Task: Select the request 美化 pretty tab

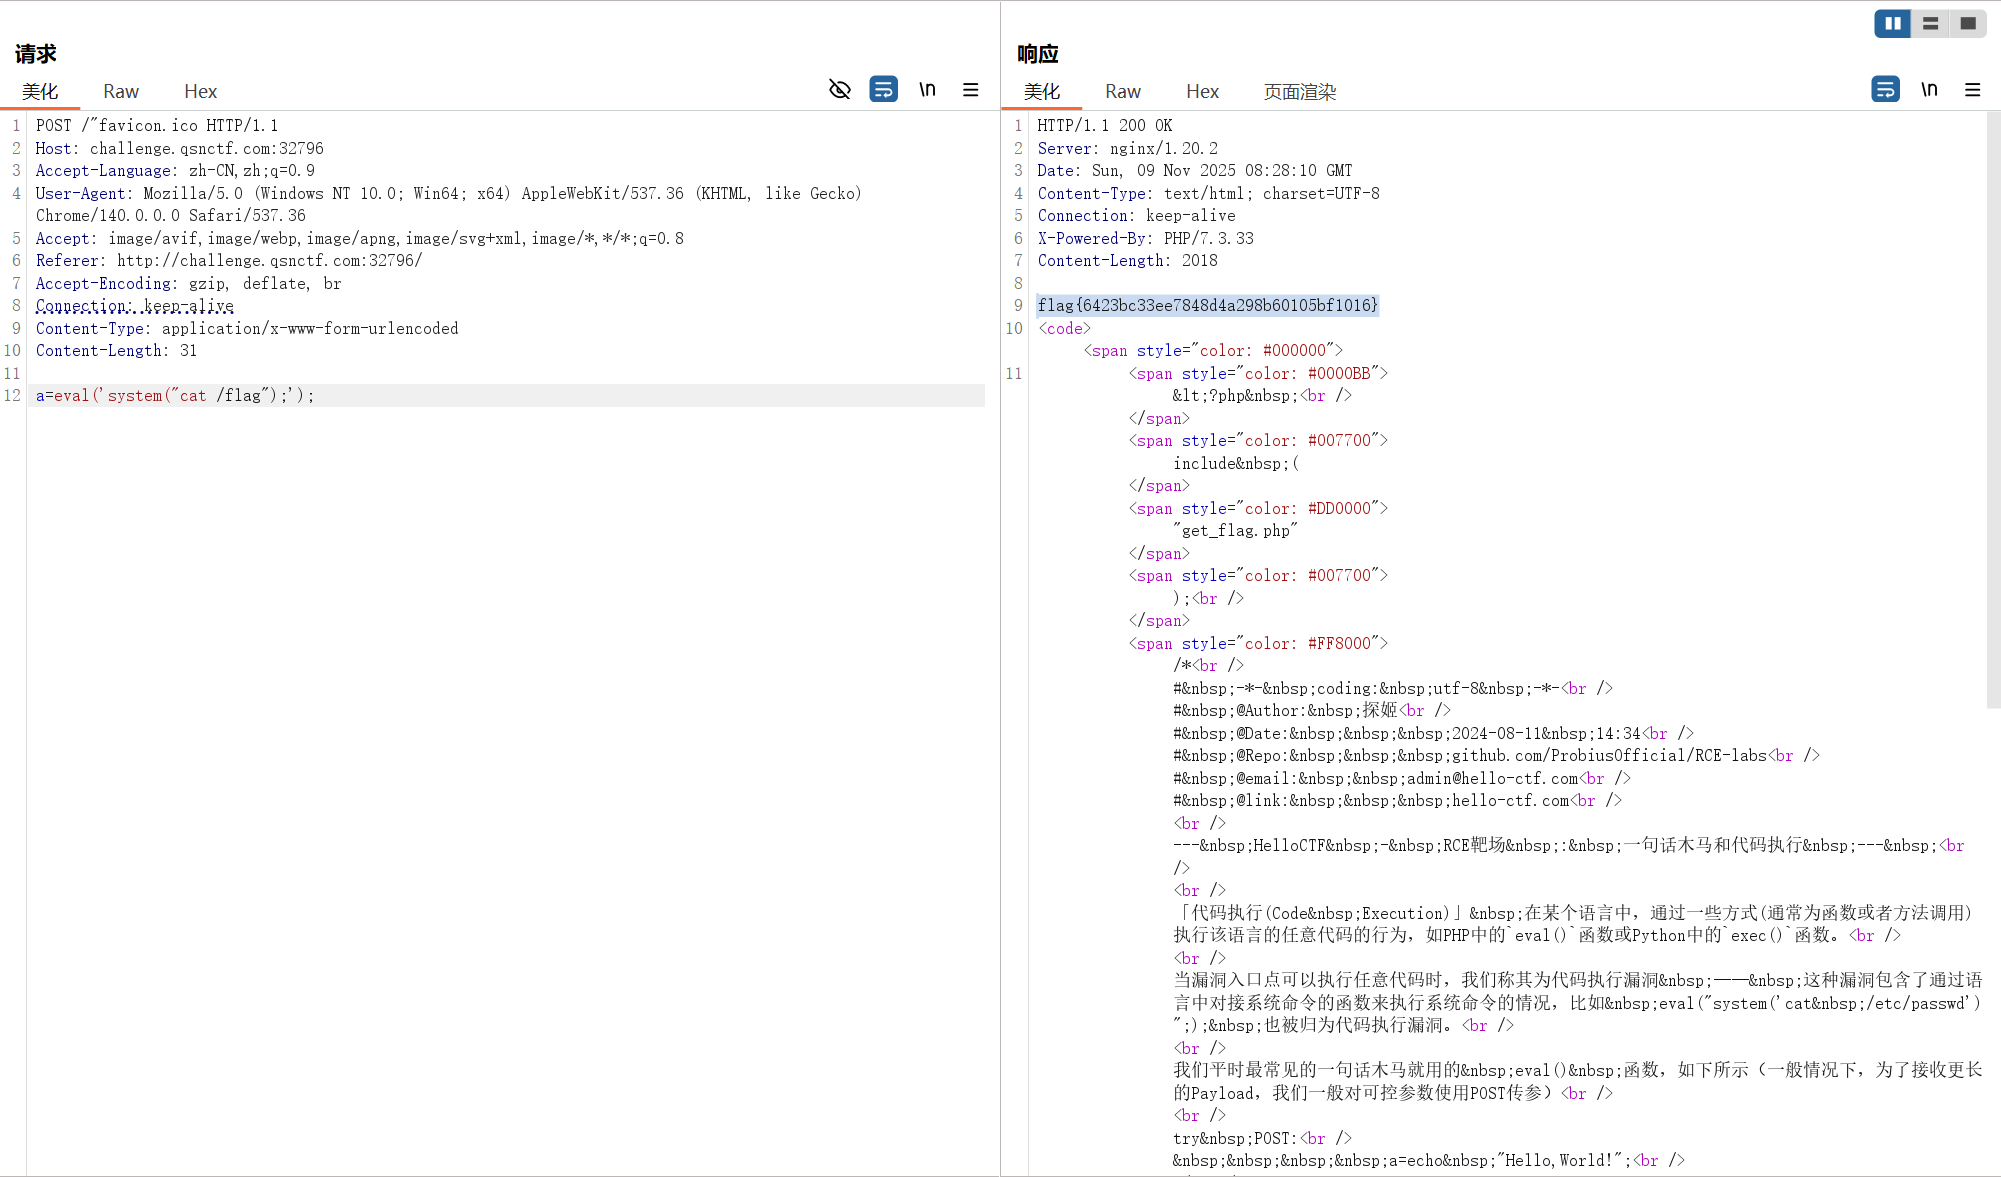Action: click(40, 91)
